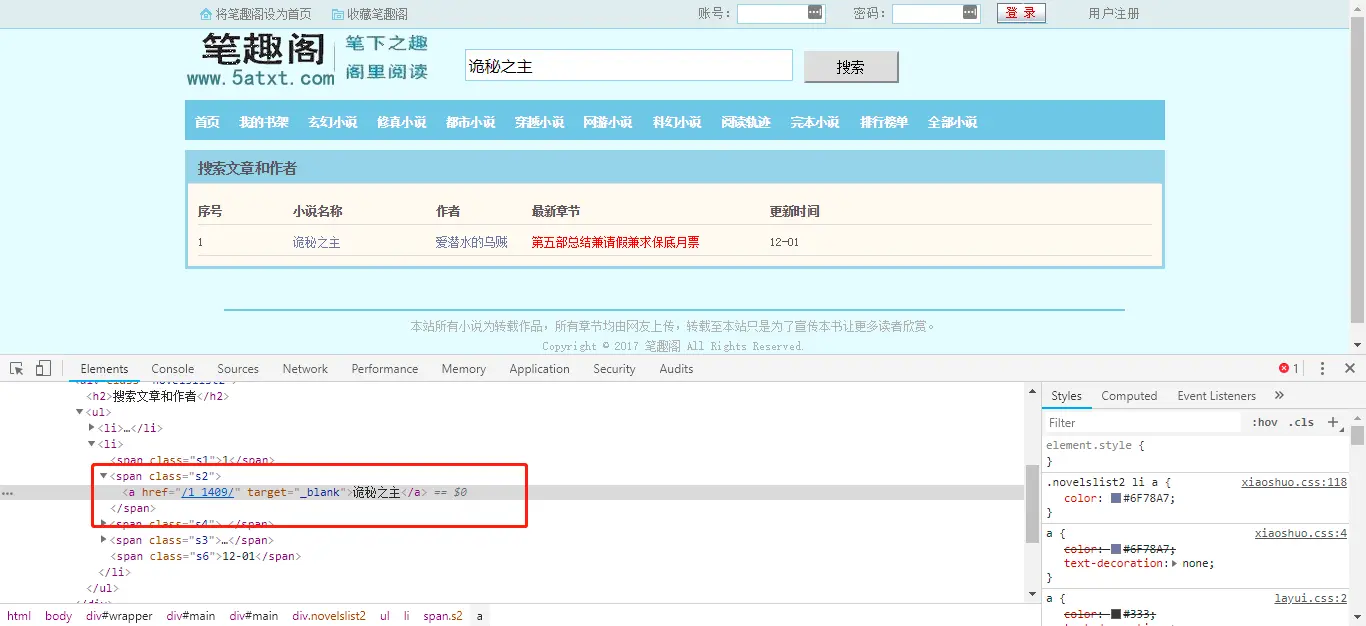Viewport: 1366px width, 626px height.
Task: Click the New Style Rule plus icon
Action: [1333, 422]
